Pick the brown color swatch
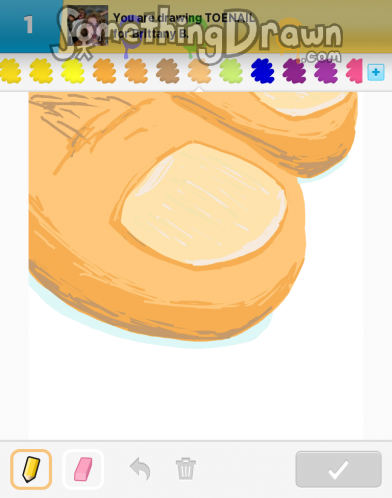The width and height of the screenshot is (392, 498). pyautogui.click(x=168, y=71)
